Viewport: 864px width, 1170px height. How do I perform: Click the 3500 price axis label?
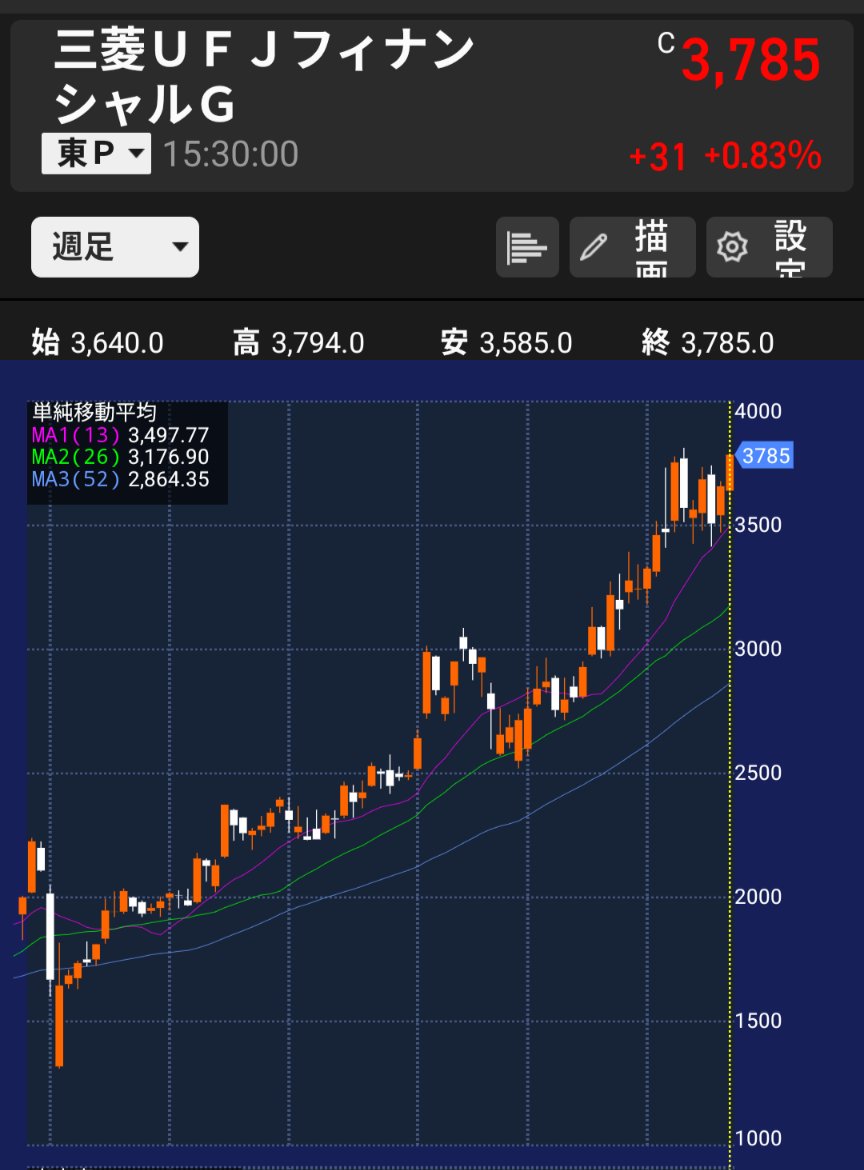pyautogui.click(x=758, y=525)
